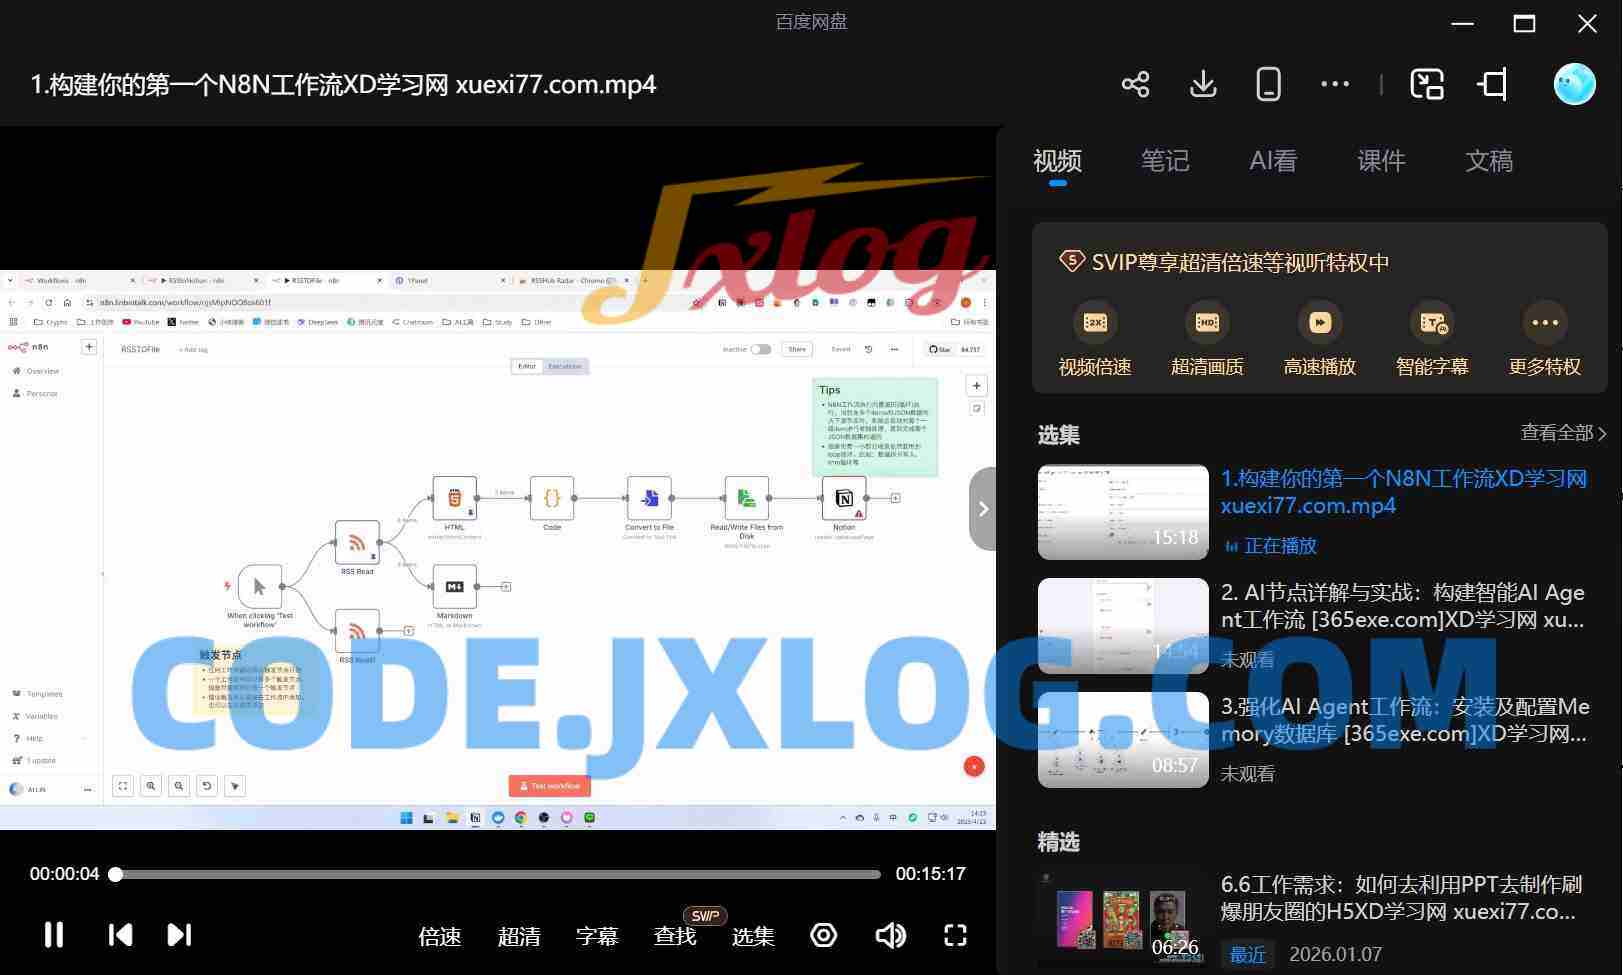Image resolution: width=1623 pixels, height=975 pixels.
Task: Click the 高速播放 privilege icon
Action: pyautogui.click(x=1320, y=322)
